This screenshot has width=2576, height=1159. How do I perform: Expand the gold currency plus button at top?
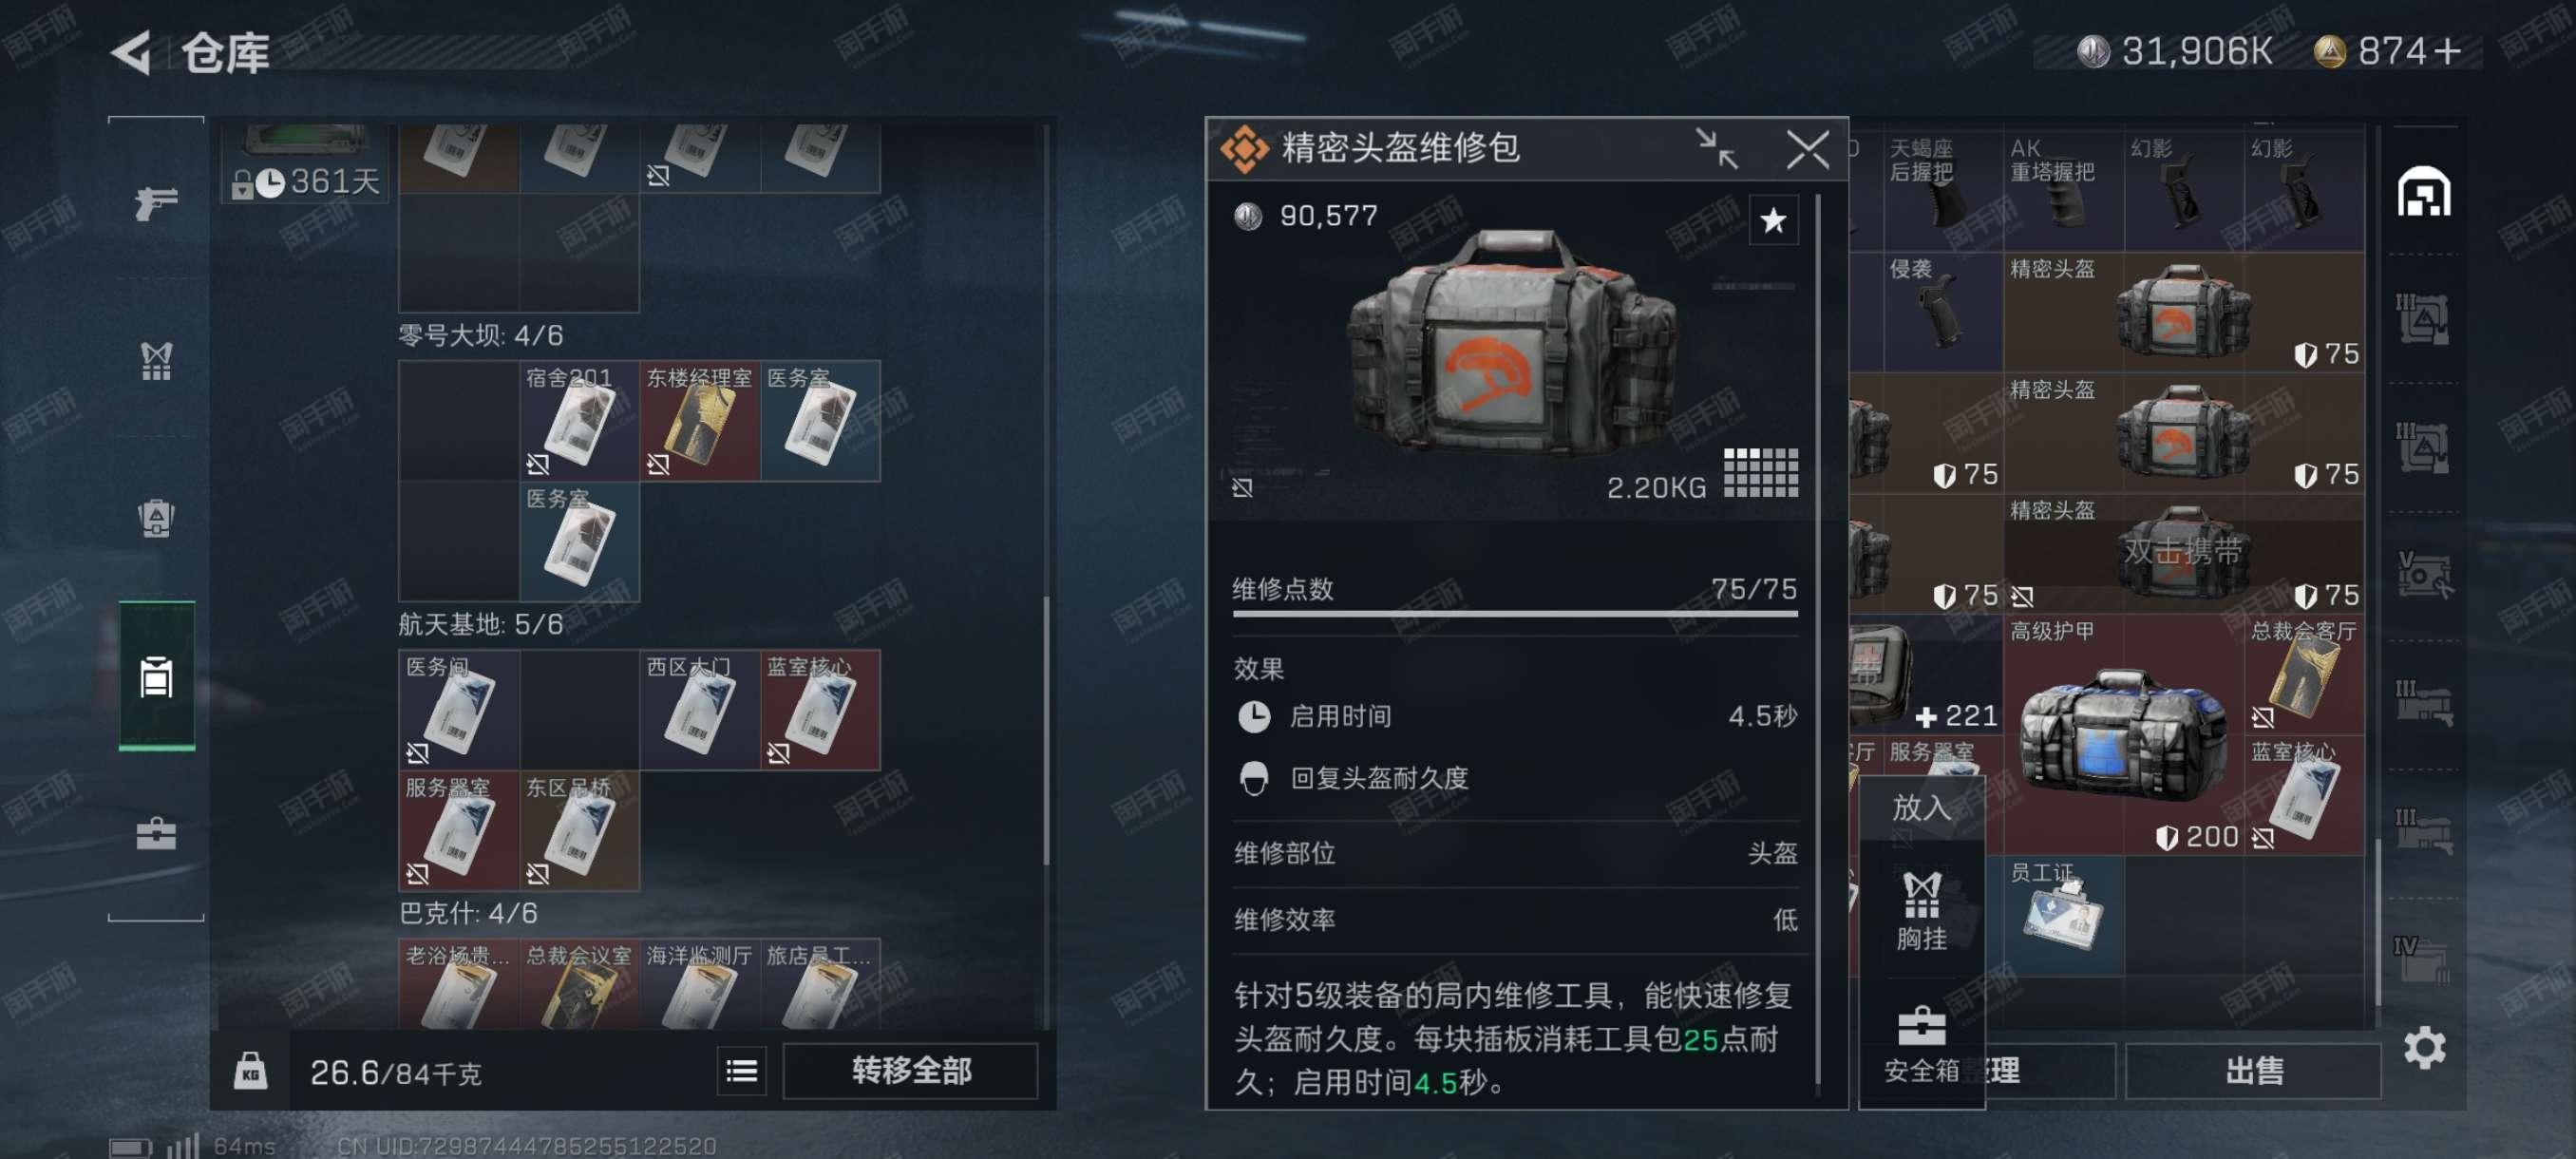[x=2445, y=52]
